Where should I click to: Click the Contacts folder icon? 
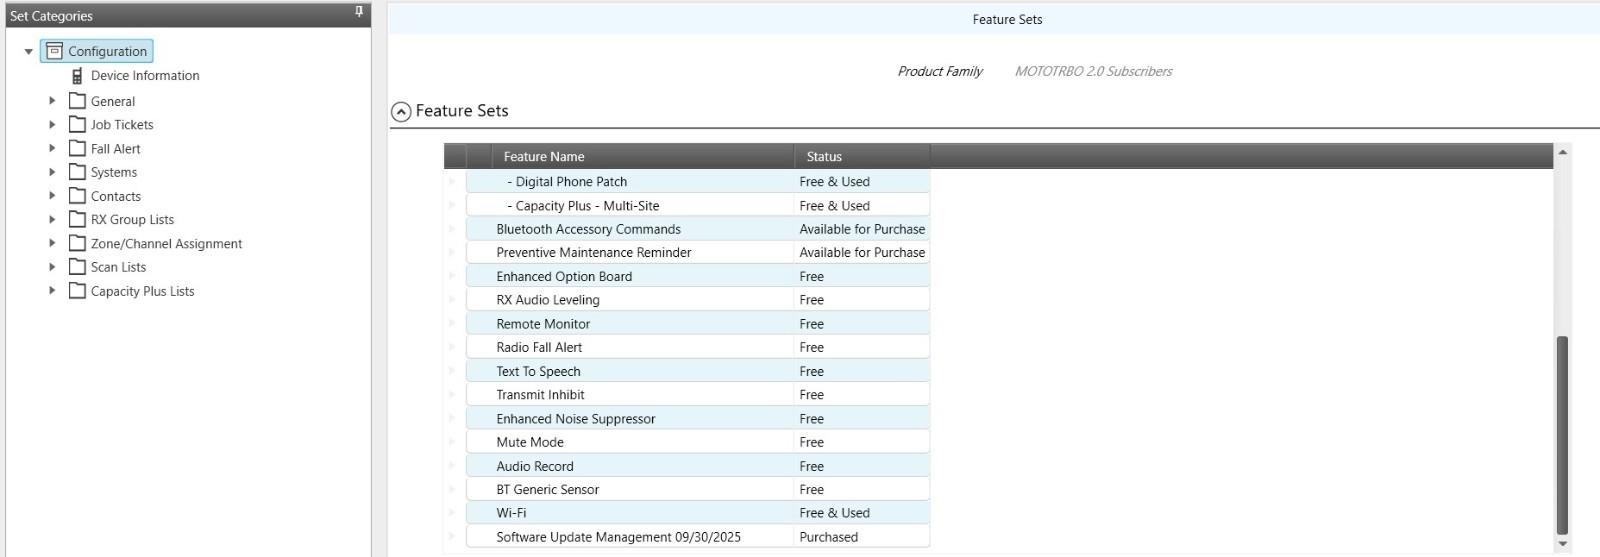pyautogui.click(x=77, y=196)
